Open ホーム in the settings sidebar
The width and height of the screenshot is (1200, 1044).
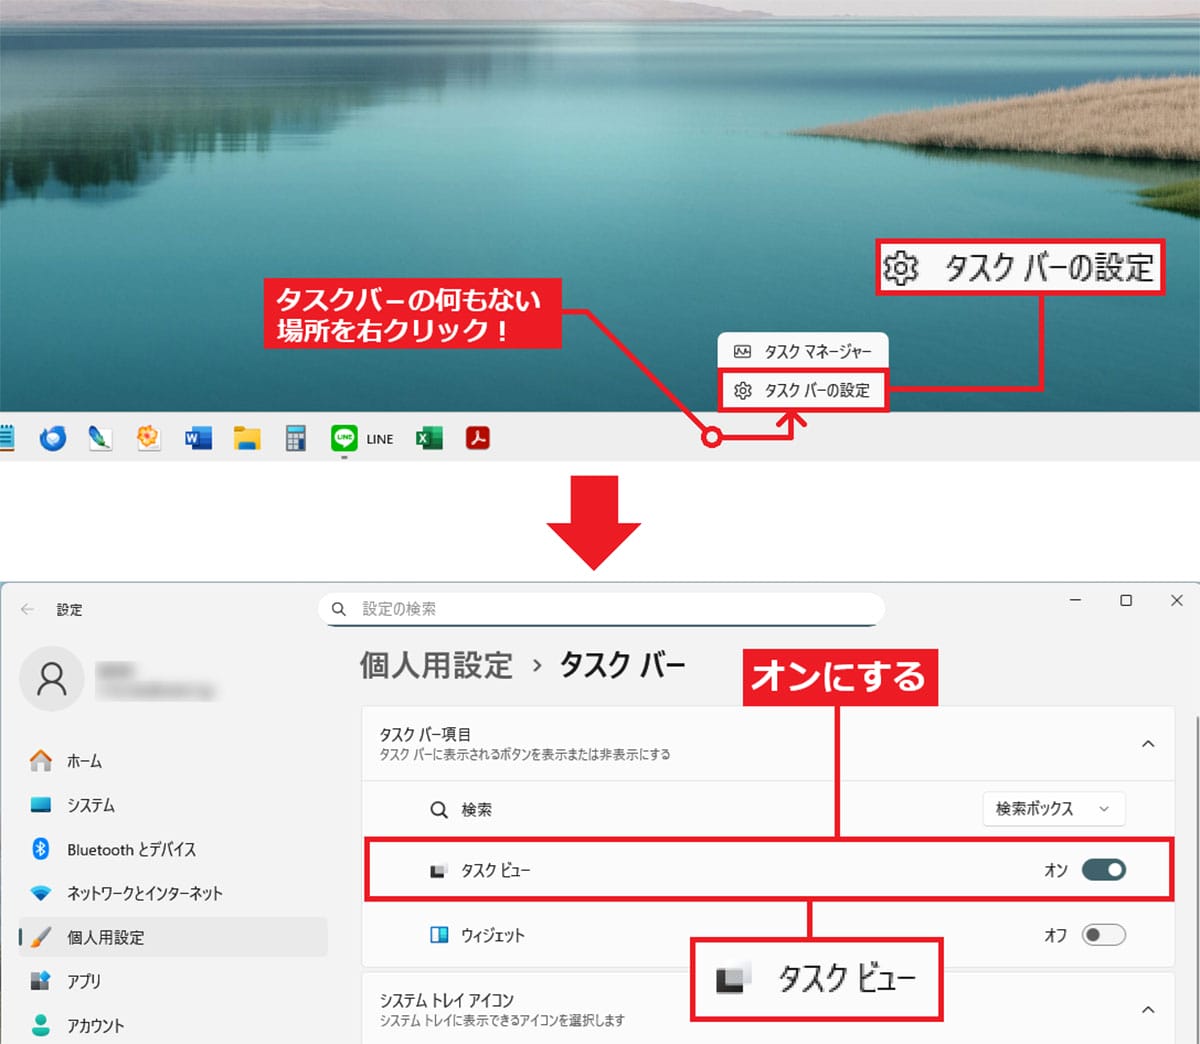173,761
